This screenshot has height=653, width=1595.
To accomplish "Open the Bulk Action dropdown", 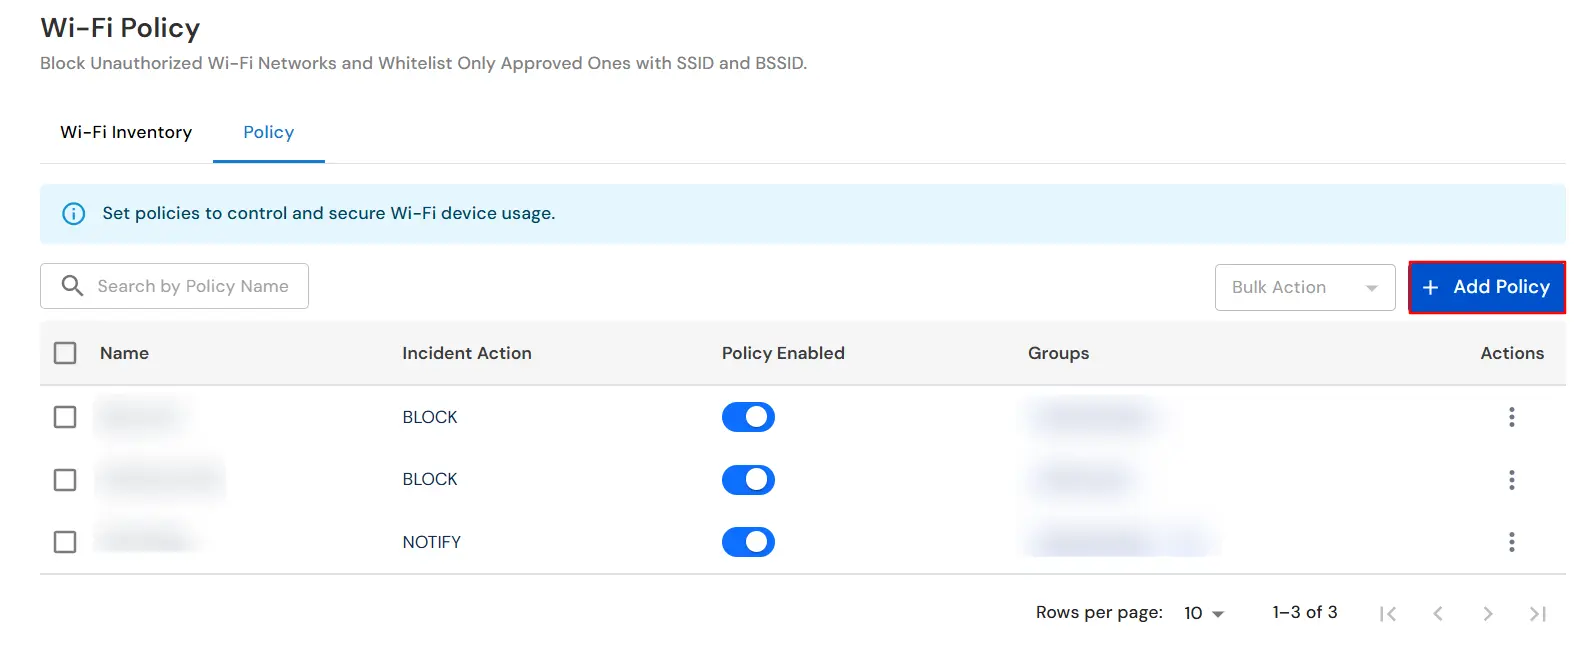I will pos(1305,287).
